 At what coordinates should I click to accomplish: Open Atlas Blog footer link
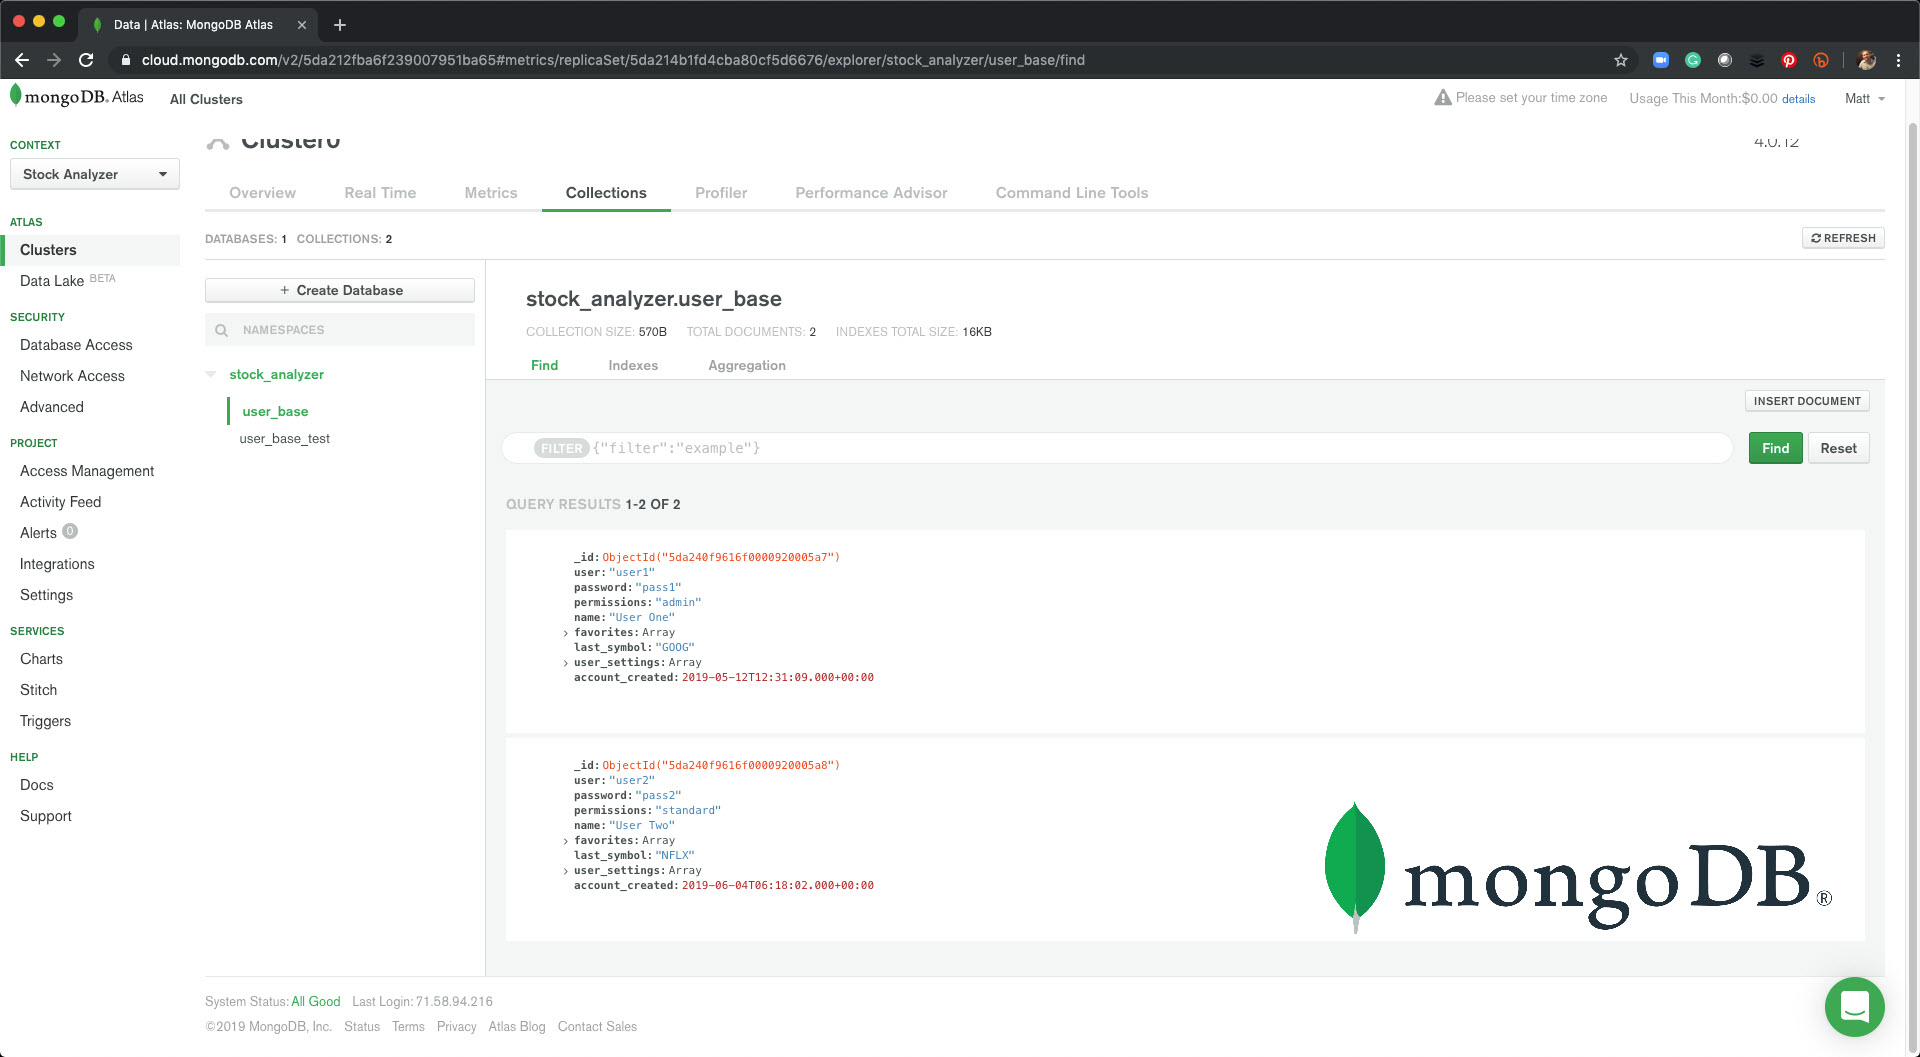pyautogui.click(x=516, y=1027)
